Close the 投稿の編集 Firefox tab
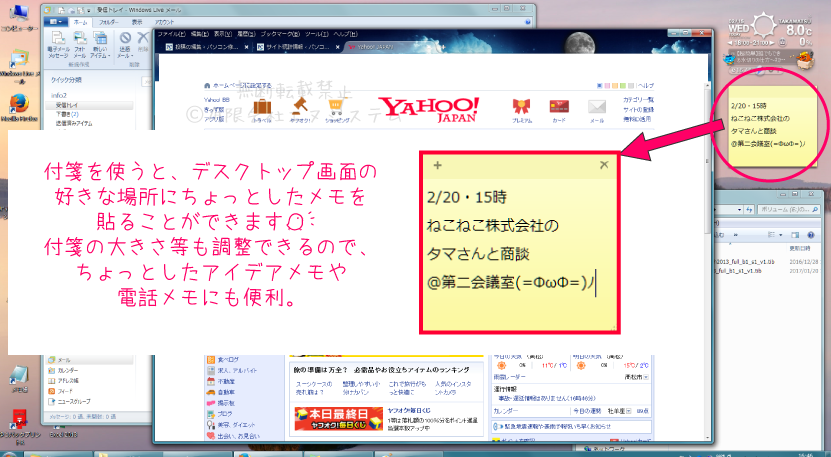 tap(246, 47)
